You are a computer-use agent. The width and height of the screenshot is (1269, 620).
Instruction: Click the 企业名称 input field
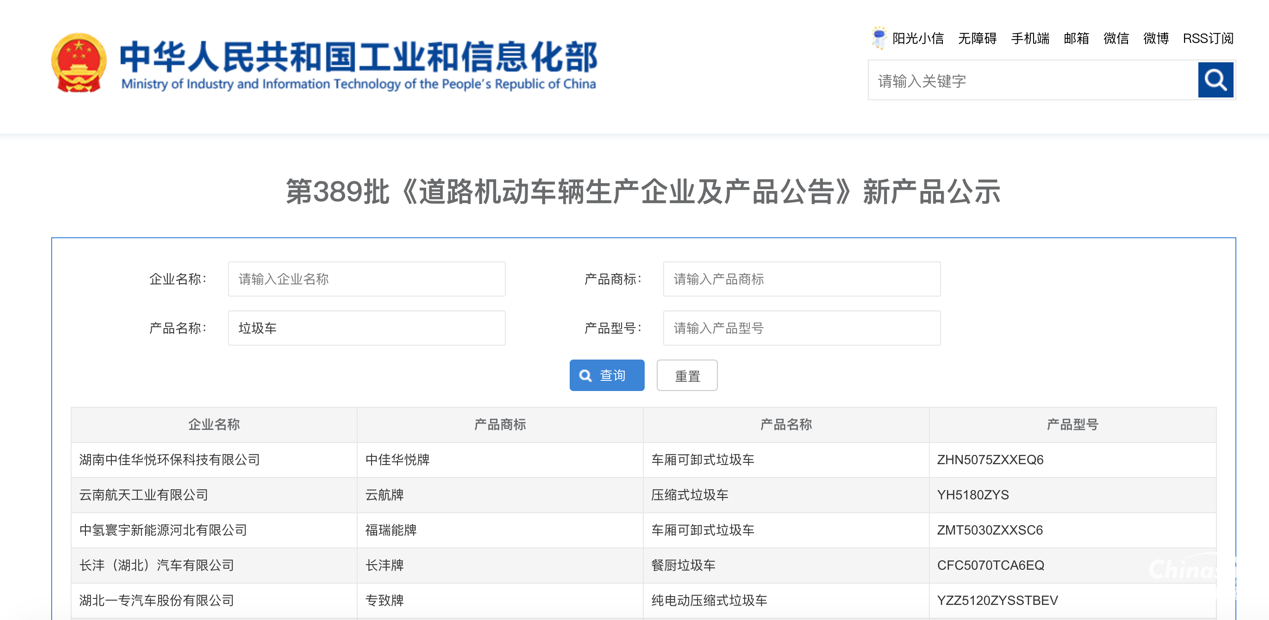click(x=366, y=279)
